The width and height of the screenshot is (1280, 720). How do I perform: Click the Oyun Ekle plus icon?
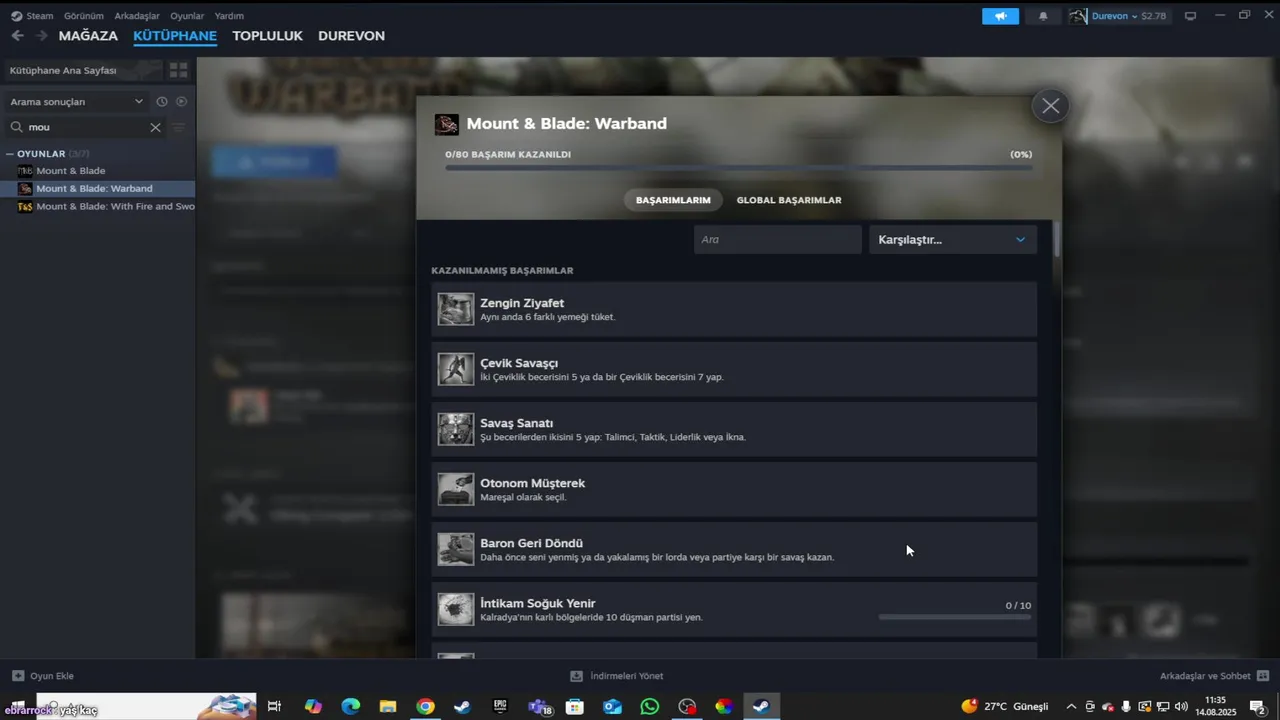pyautogui.click(x=18, y=676)
